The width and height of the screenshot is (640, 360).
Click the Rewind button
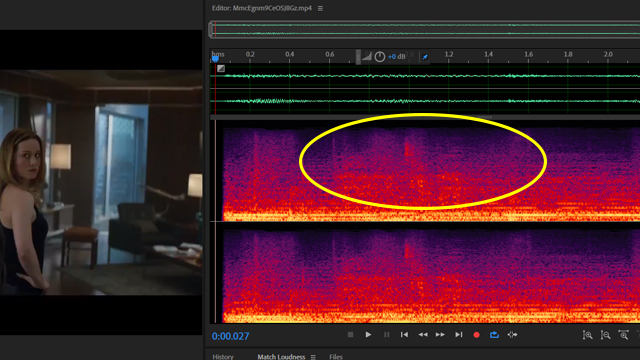423,335
